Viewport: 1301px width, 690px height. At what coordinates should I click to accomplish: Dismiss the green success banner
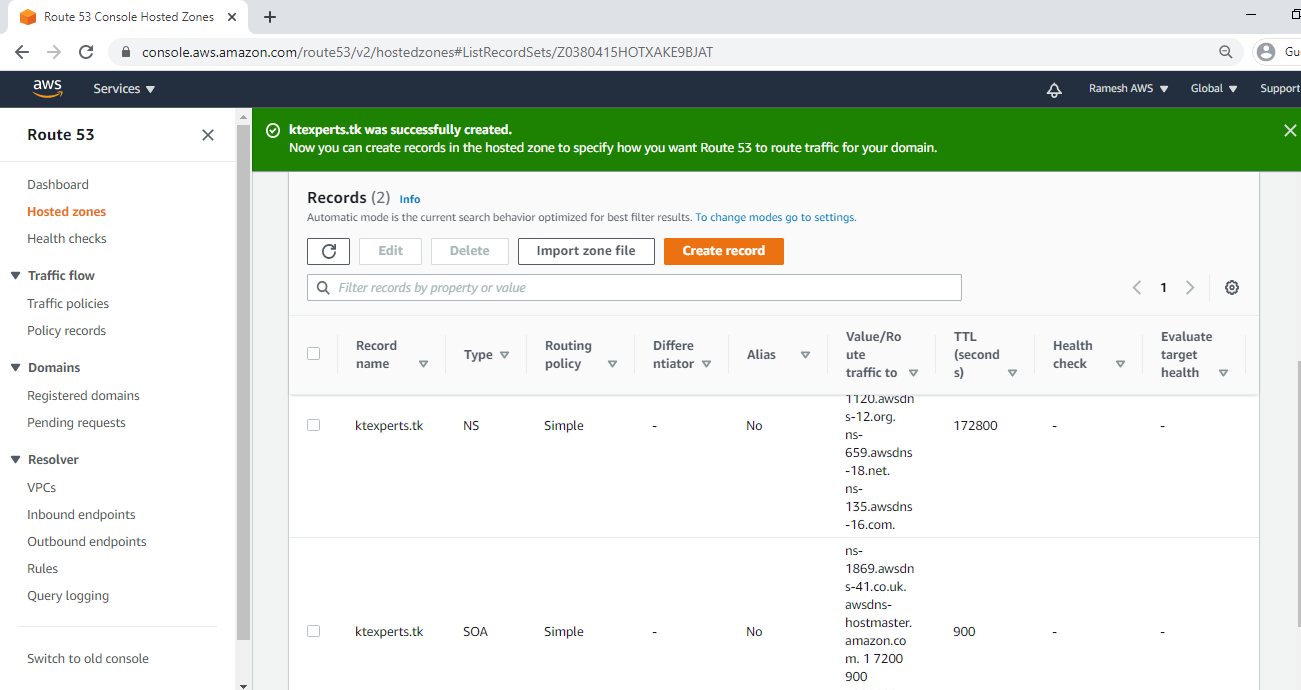(1290, 130)
